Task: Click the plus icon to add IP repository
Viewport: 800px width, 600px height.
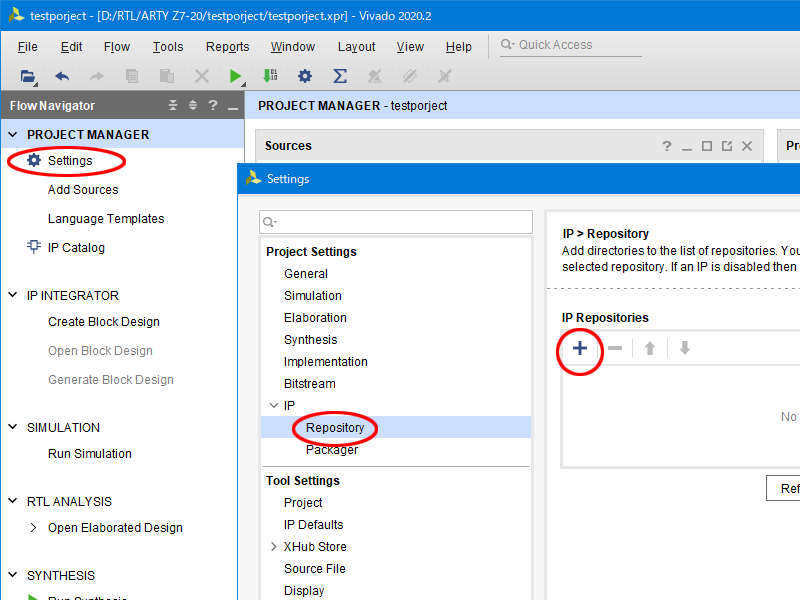Action: point(579,348)
